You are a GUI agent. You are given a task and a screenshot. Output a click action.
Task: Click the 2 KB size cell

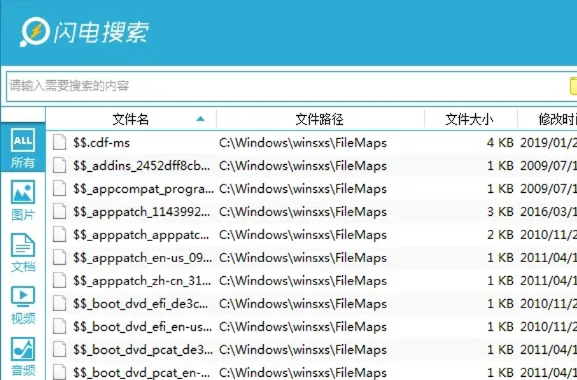[500, 235]
